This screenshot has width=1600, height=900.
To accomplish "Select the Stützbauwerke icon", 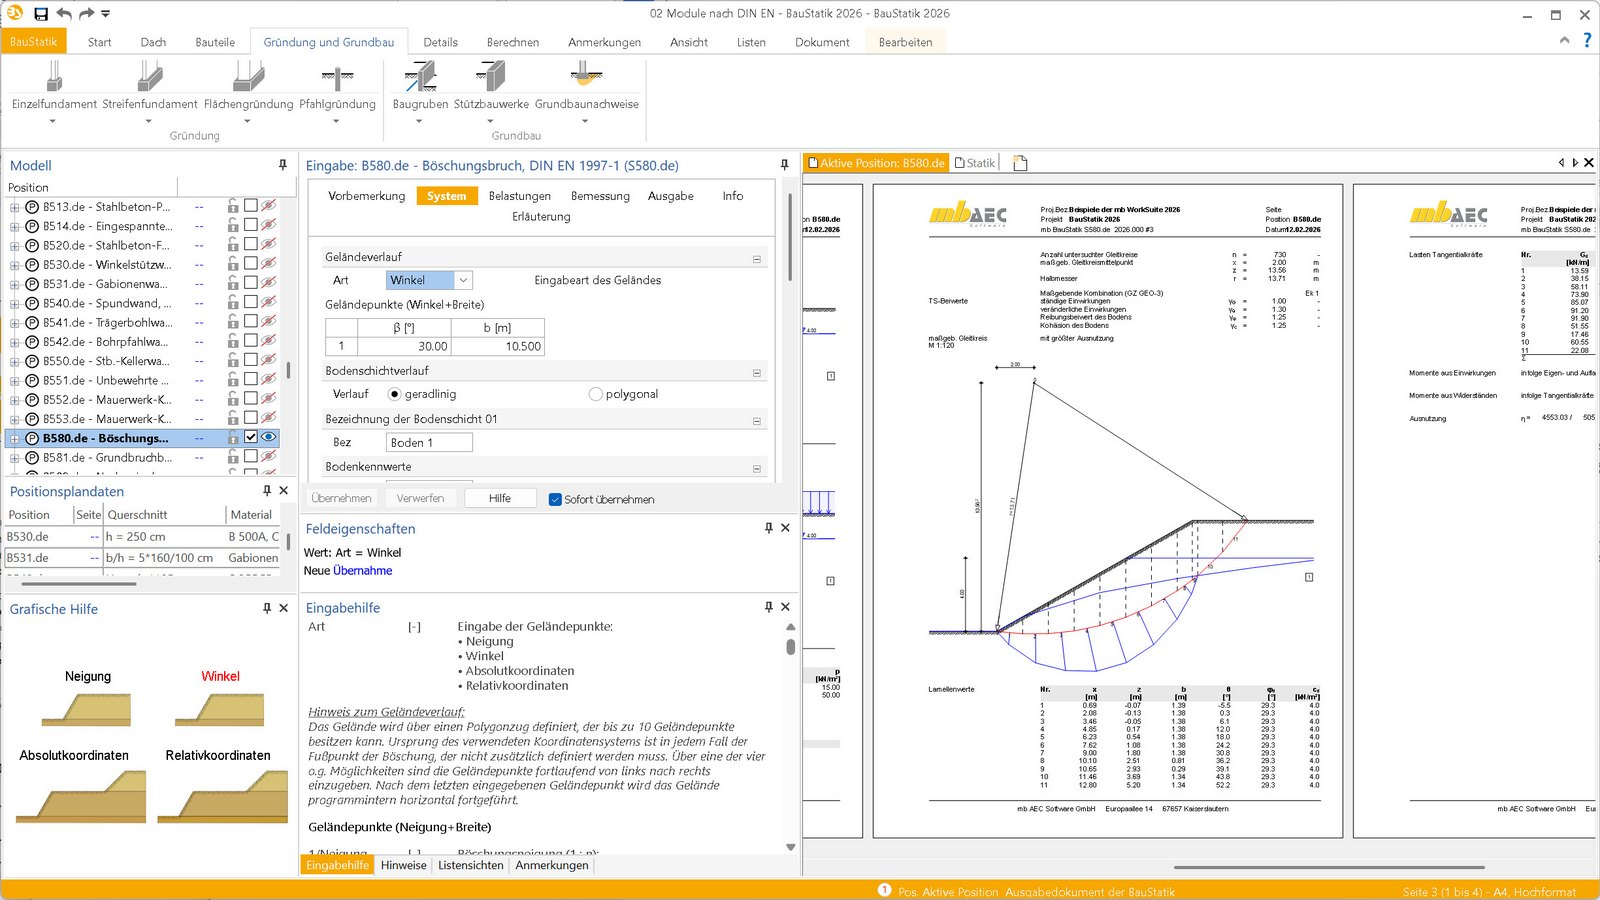I will 491,78.
